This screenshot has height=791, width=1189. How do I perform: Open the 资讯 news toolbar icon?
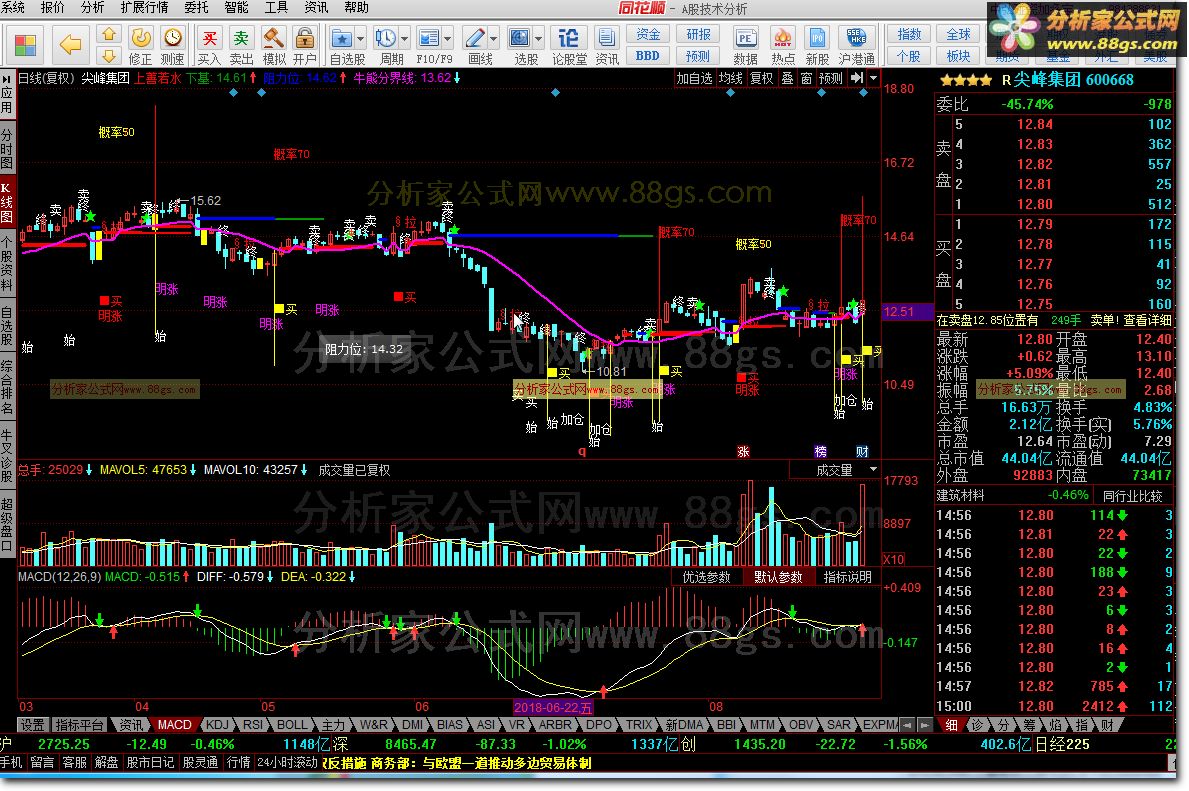[607, 46]
